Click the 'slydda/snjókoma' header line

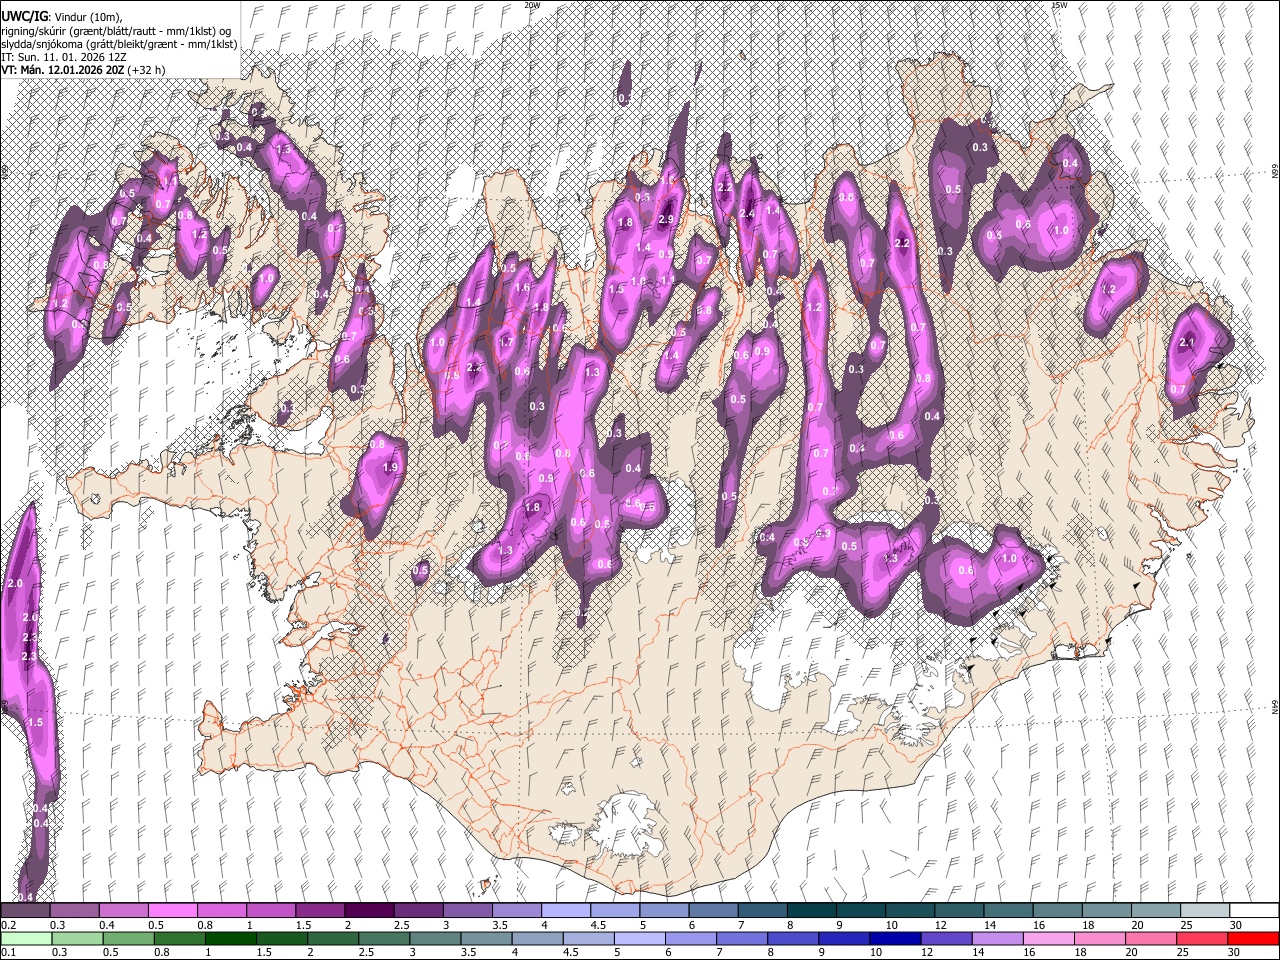click(x=119, y=44)
